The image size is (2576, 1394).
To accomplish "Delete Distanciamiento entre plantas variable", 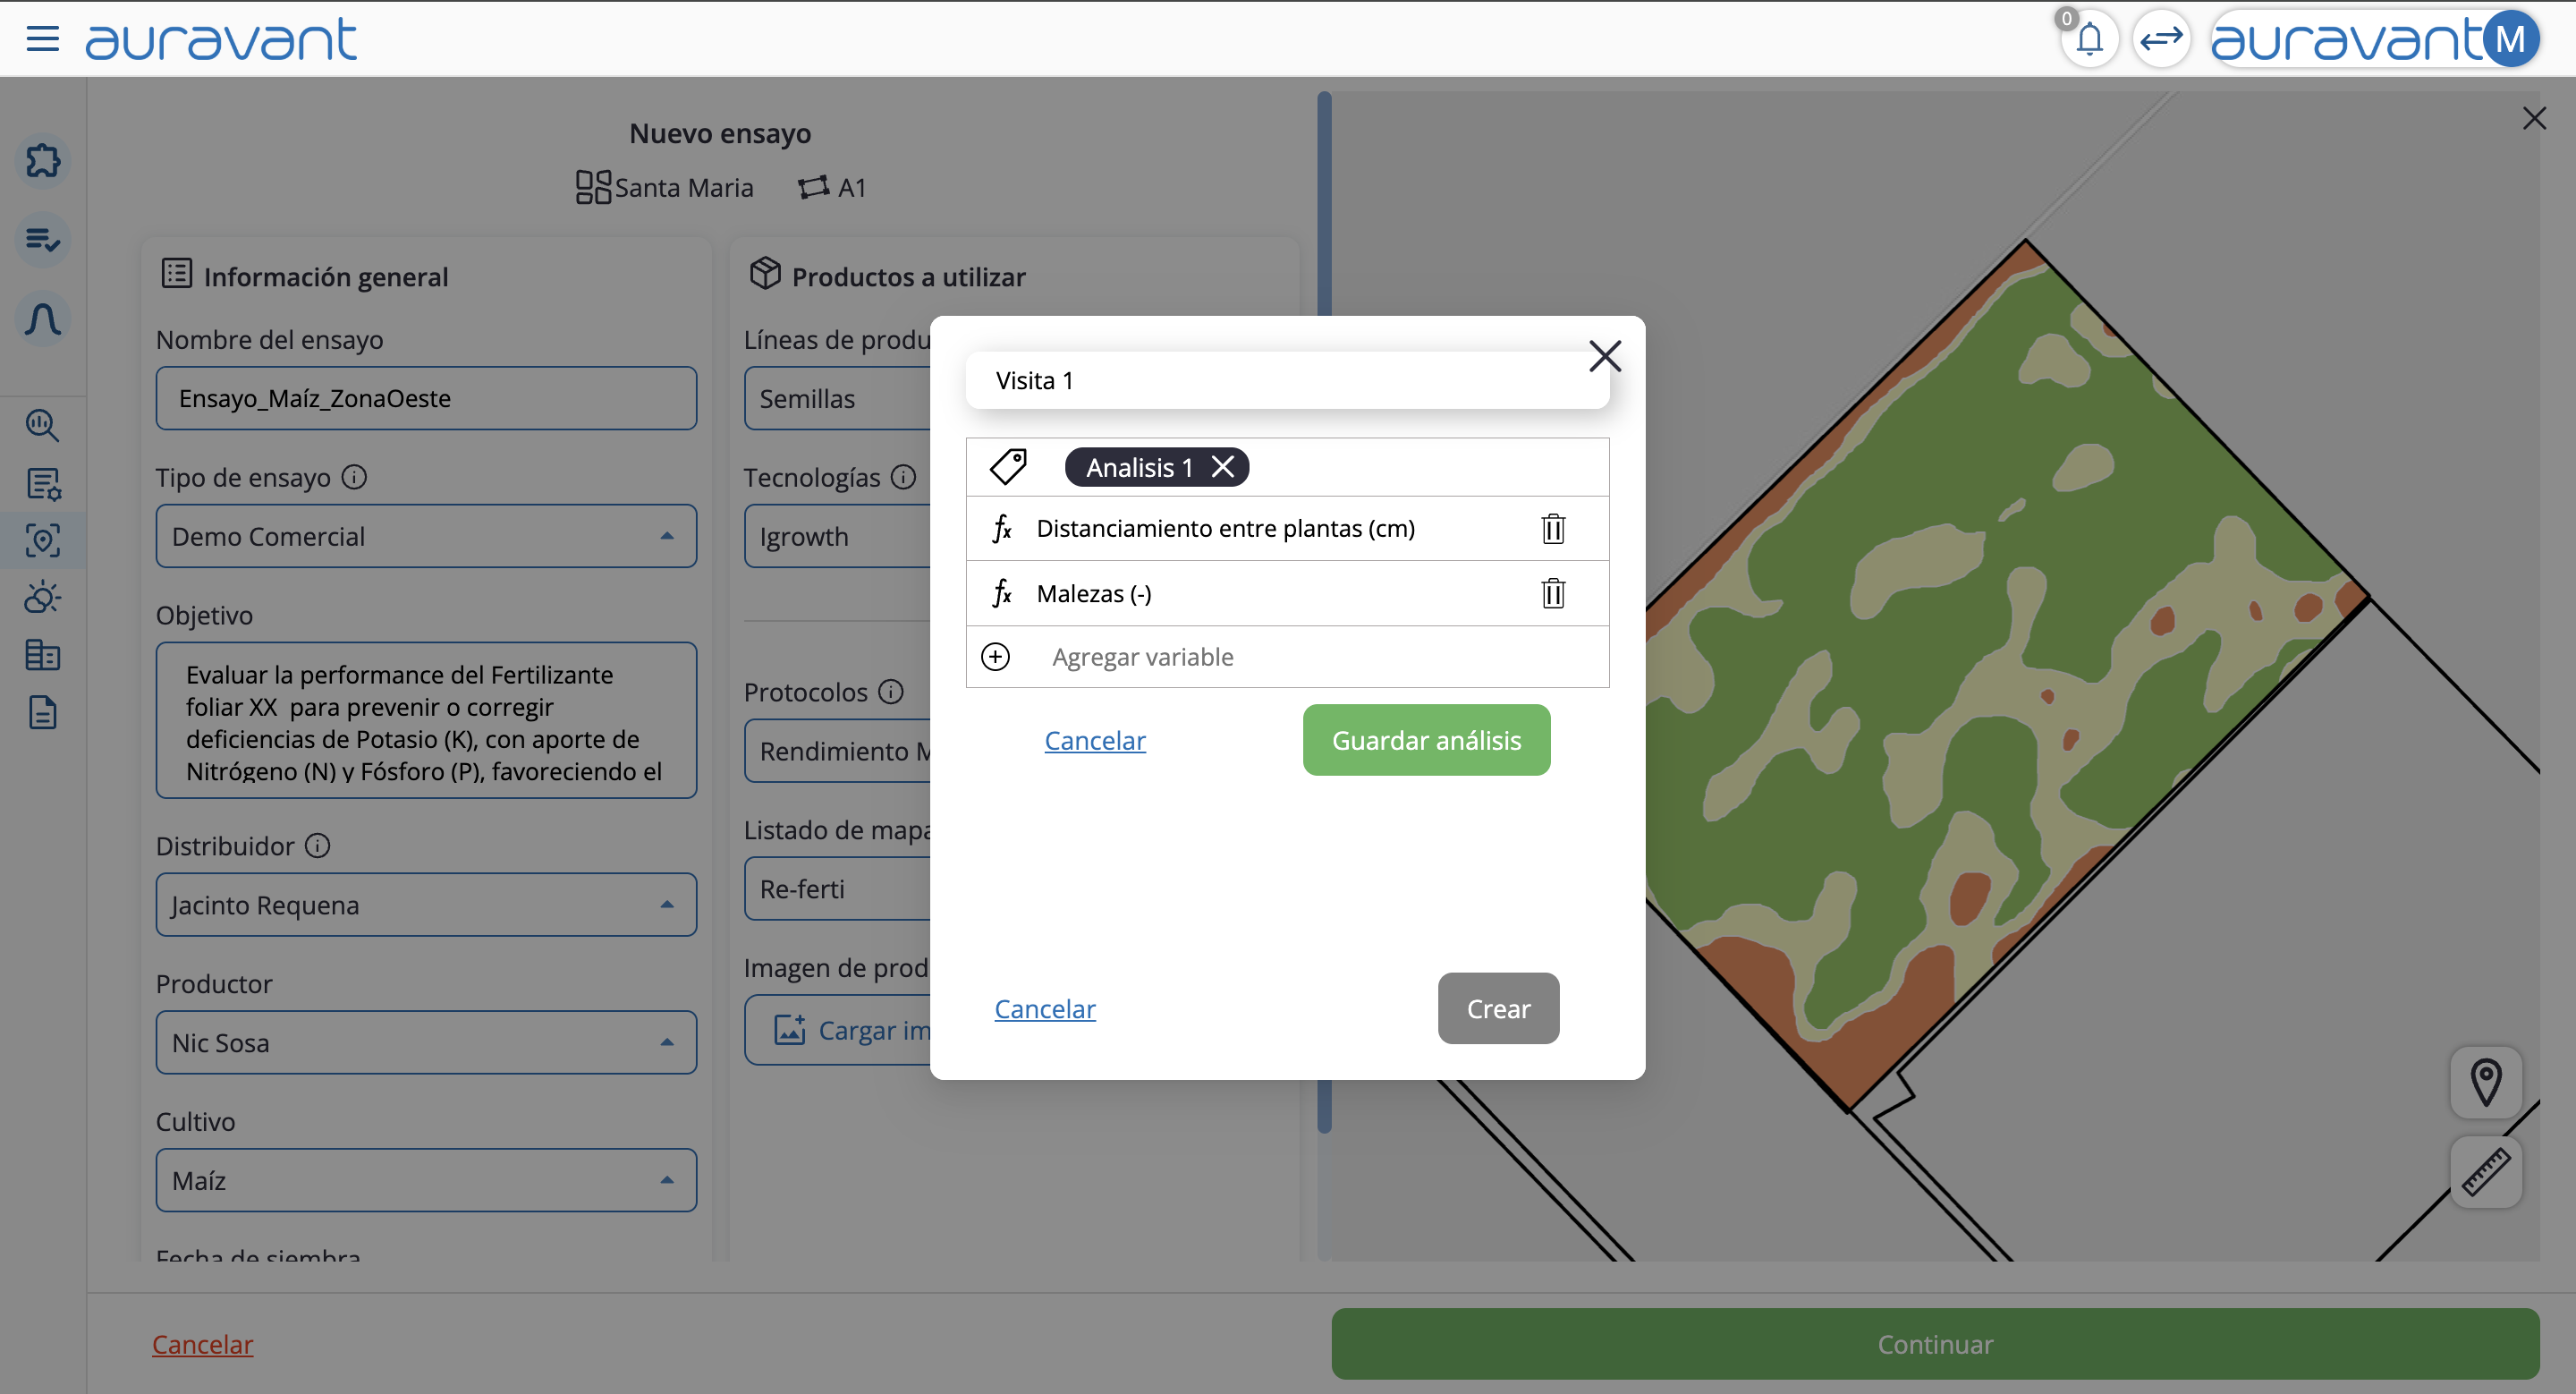I will (x=1552, y=528).
